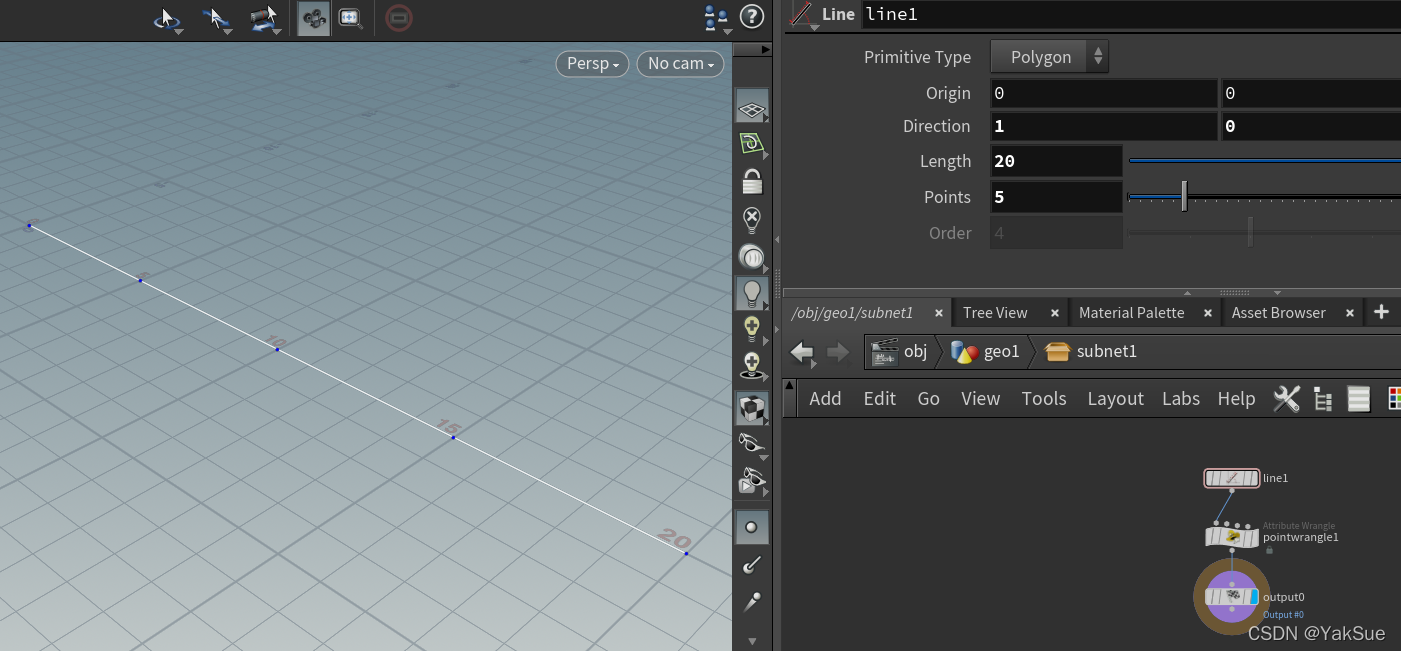
Task: Close the Material Palette tab
Action: click(x=1208, y=313)
